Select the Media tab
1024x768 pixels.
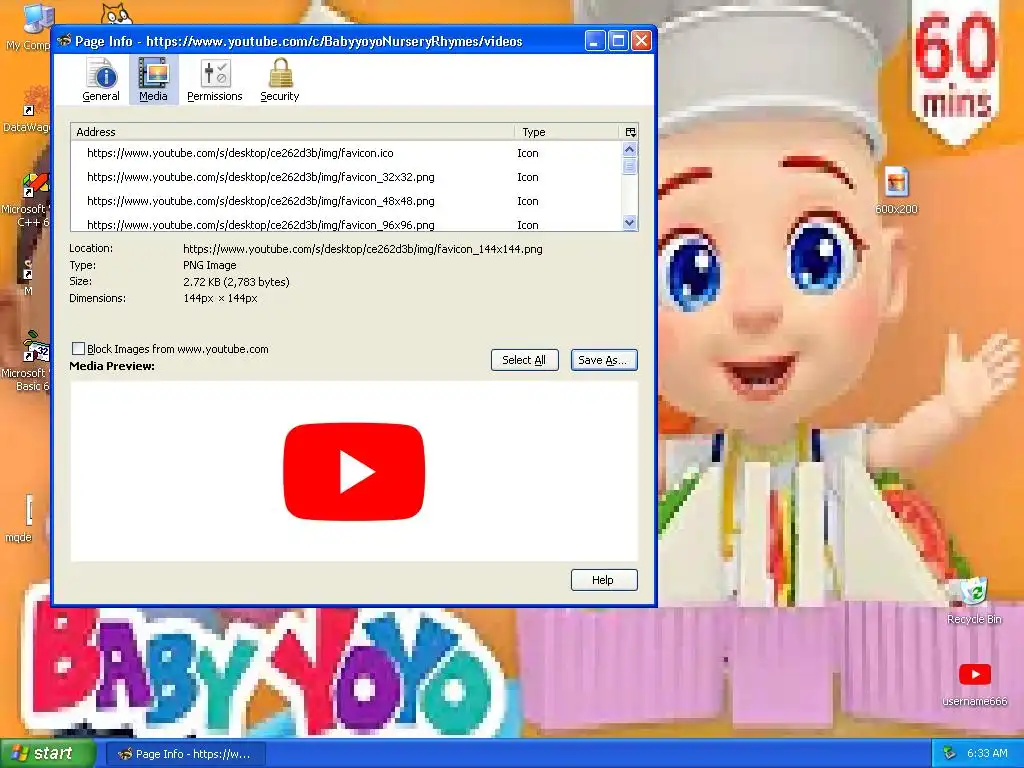point(153,80)
